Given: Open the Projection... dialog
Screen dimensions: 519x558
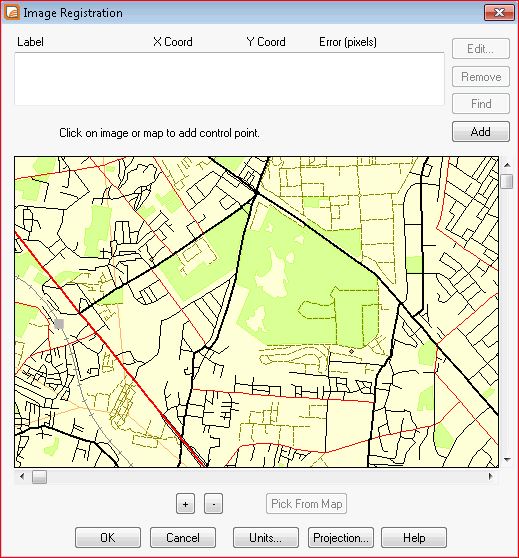Looking at the screenshot, I should click(x=341, y=537).
